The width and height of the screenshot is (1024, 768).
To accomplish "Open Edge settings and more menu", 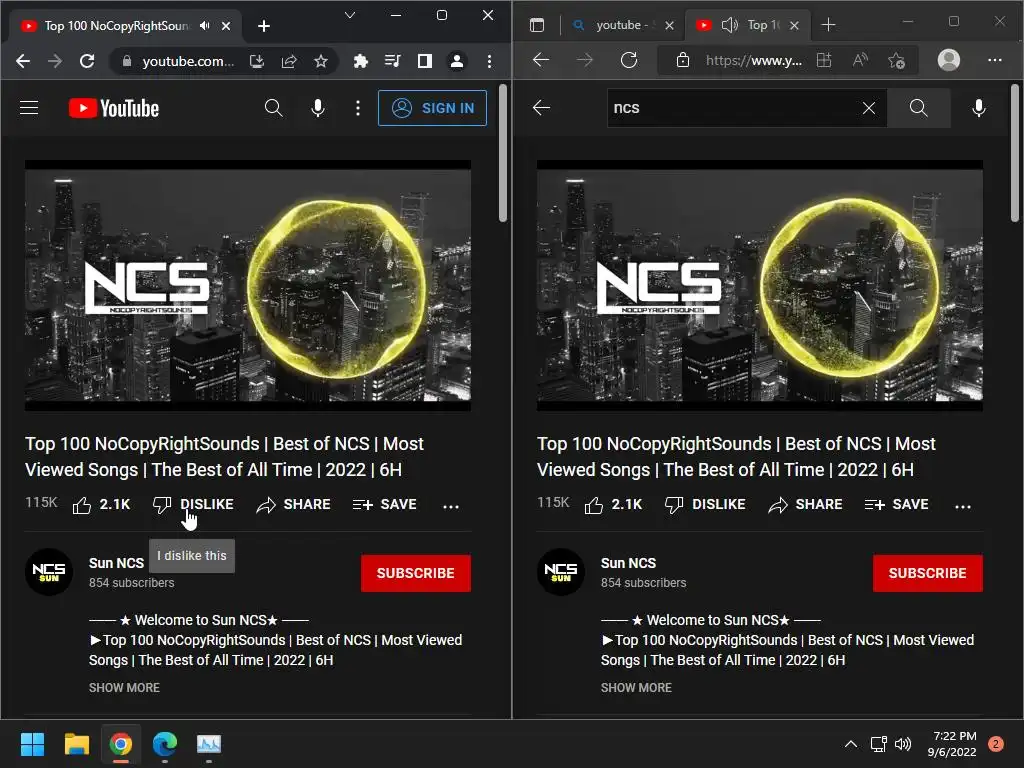I will point(995,60).
